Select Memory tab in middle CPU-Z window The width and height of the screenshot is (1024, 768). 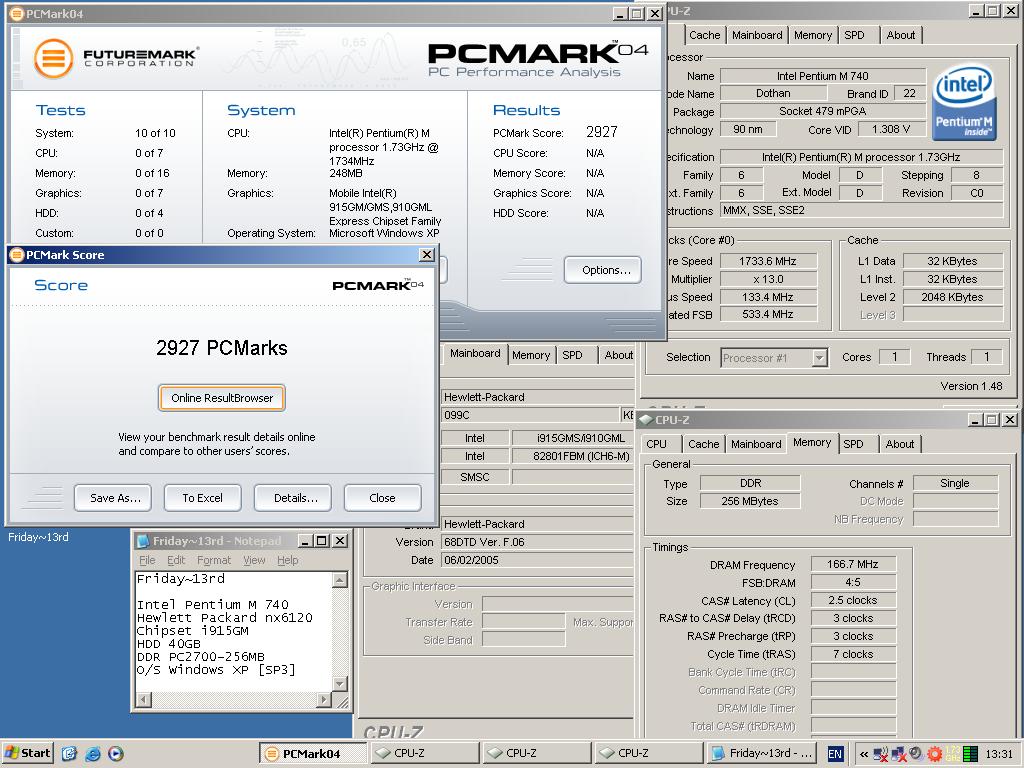point(530,355)
